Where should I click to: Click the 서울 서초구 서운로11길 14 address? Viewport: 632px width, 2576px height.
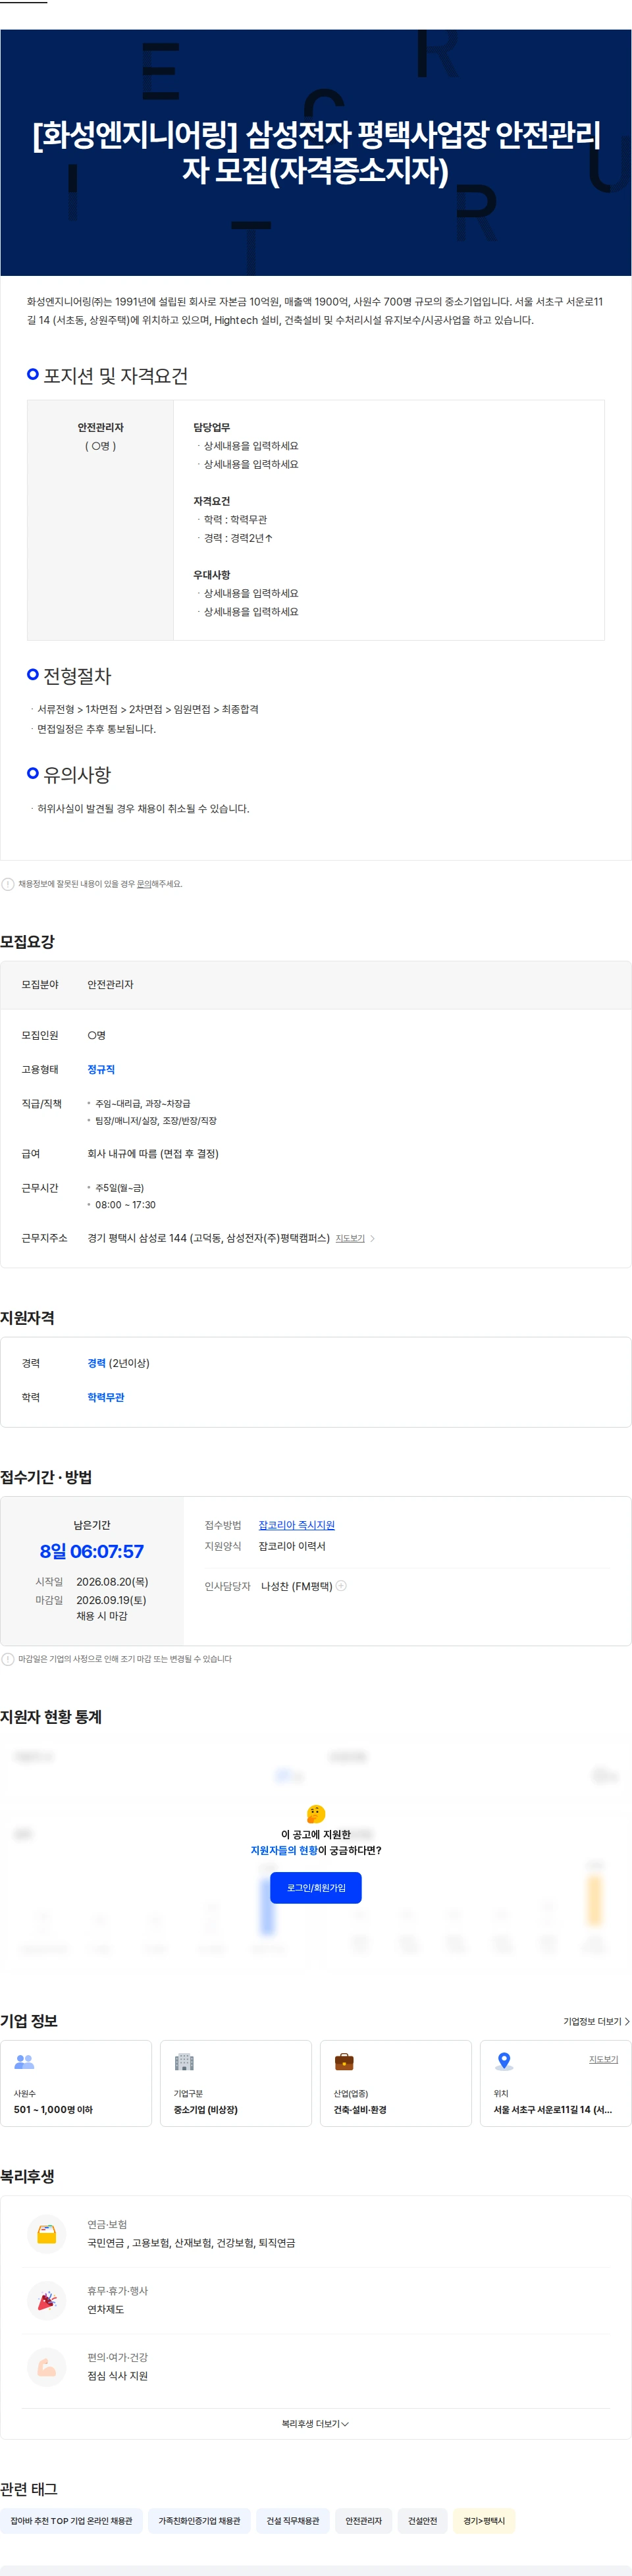(553, 2110)
